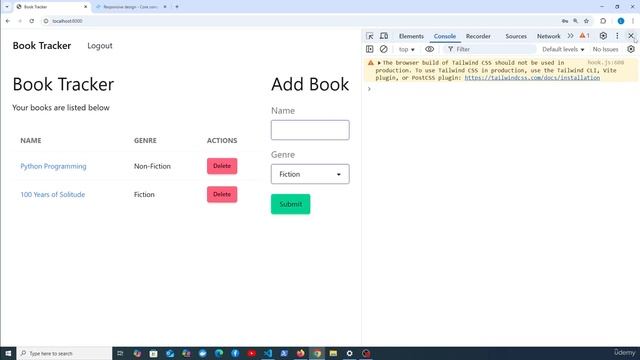Open console settings gear beside No Issues
Viewport: 640px width, 360px height.
click(631, 49)
